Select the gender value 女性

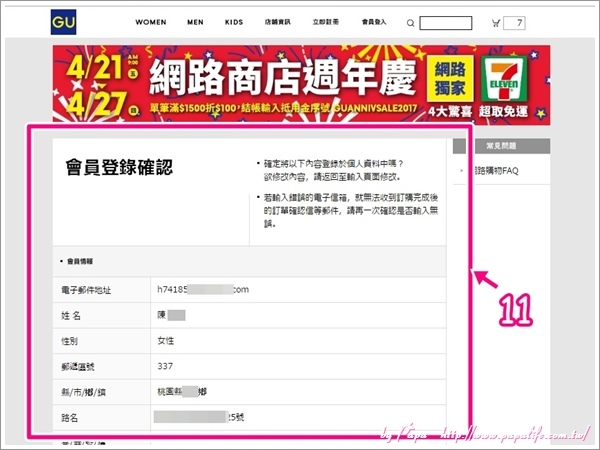tap(166, 341)
